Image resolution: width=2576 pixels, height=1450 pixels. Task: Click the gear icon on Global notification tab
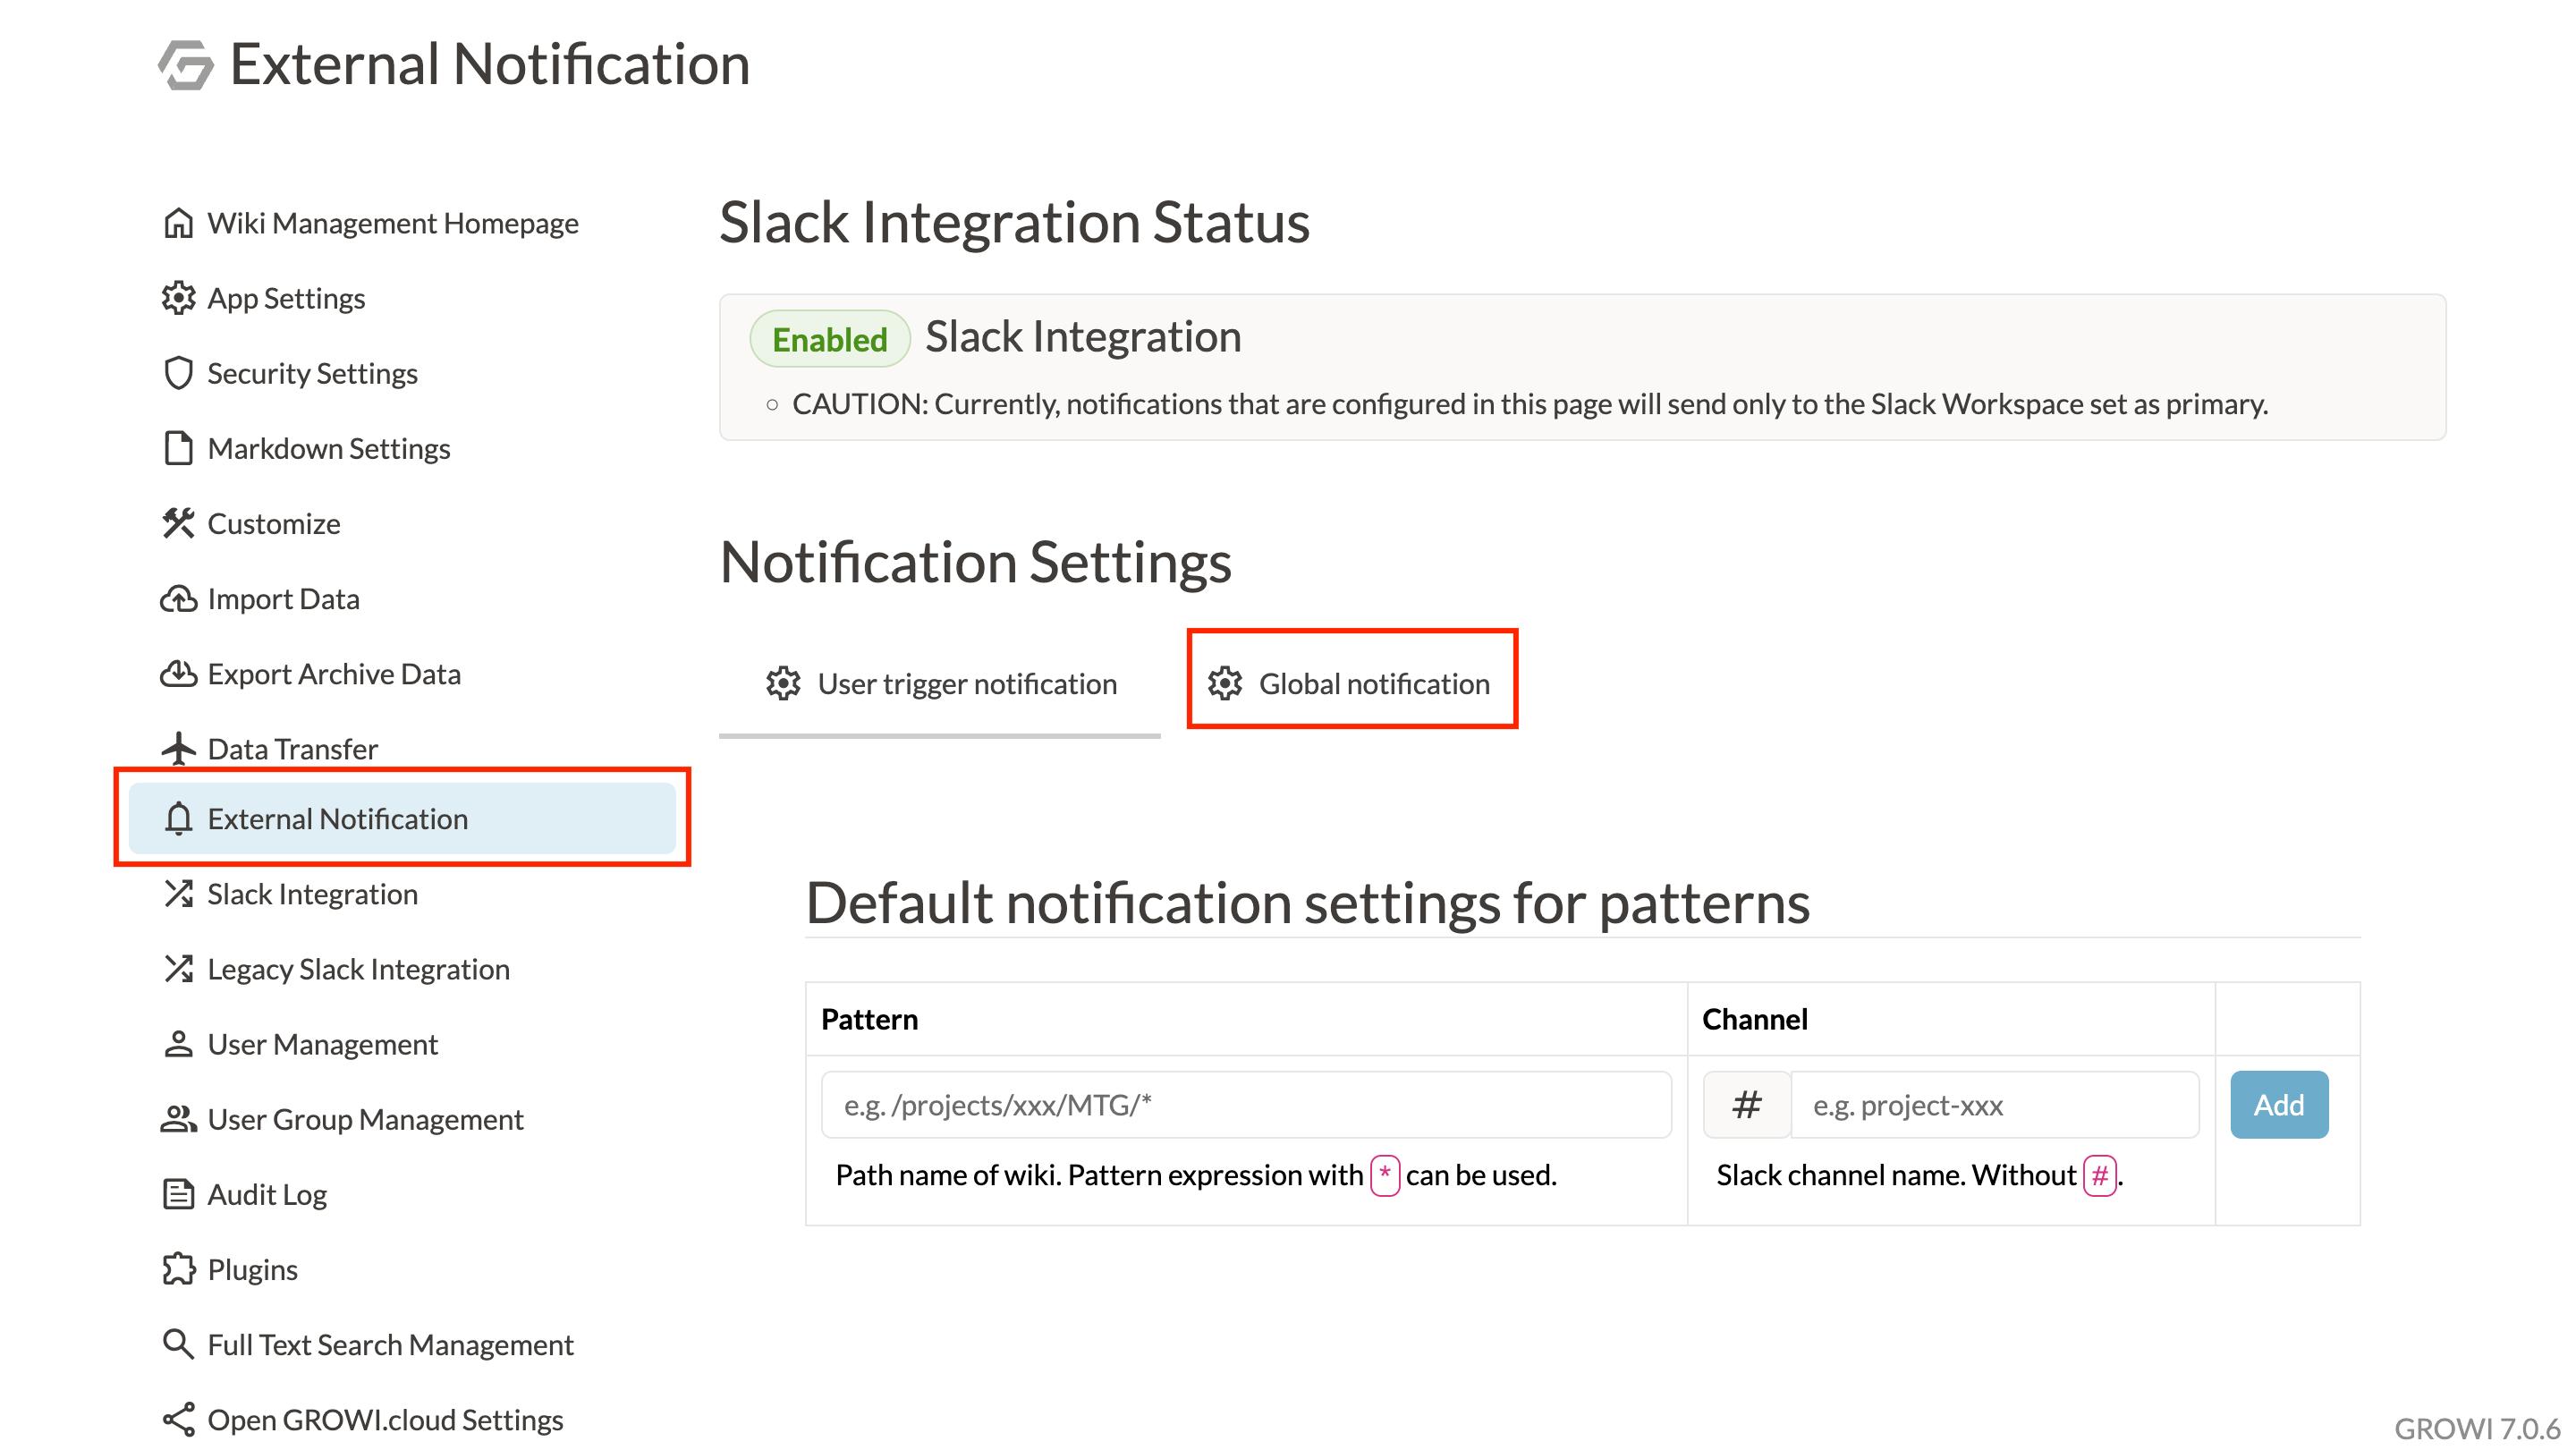[x=1225, y=684]
